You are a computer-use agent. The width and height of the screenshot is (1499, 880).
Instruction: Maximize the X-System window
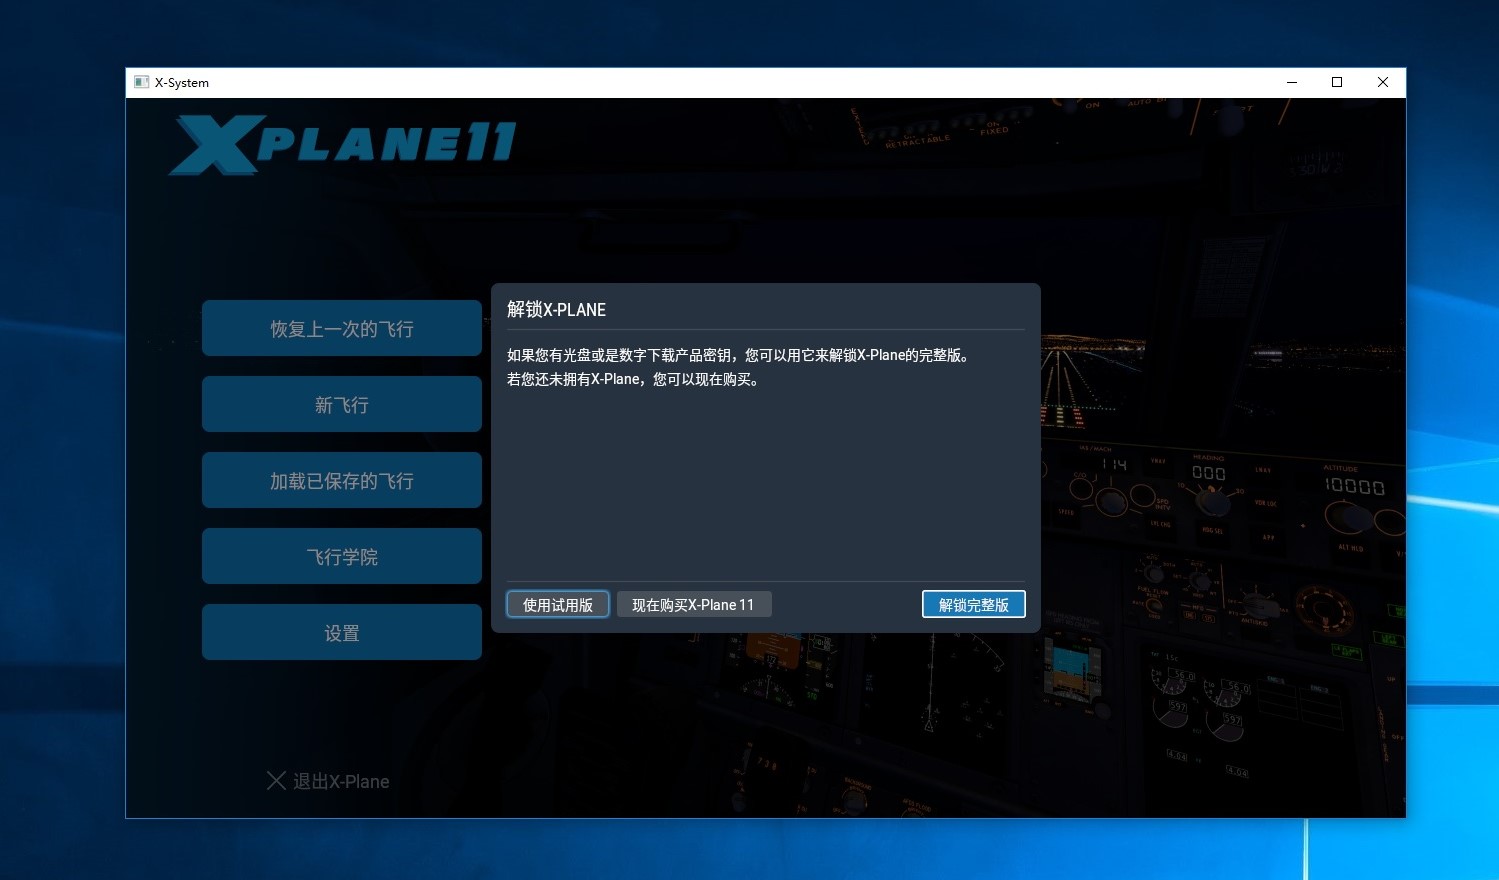click(x=1337, y=82)
